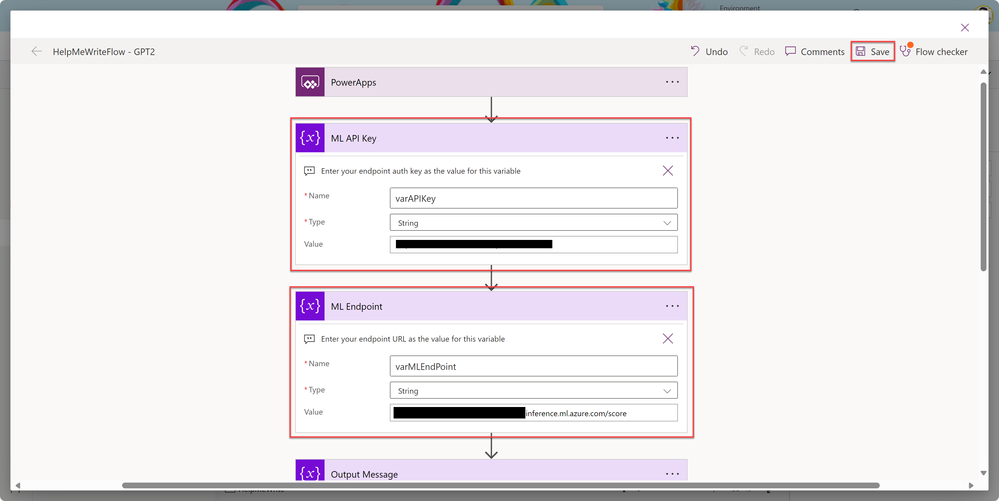The width and height of the screenshot is (999, 501).
Task: Click the comment icon in ML Endpoint
Action: (310, 339)
